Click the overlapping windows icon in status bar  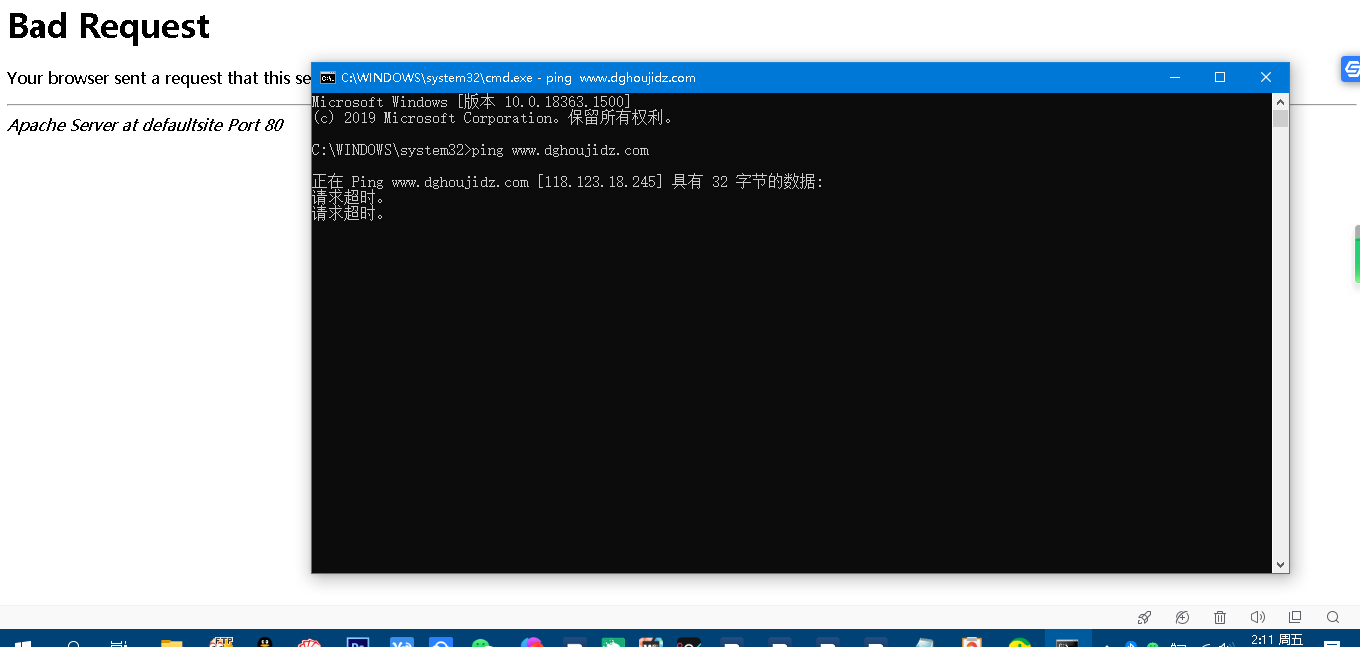click(x=1295, y=617)
